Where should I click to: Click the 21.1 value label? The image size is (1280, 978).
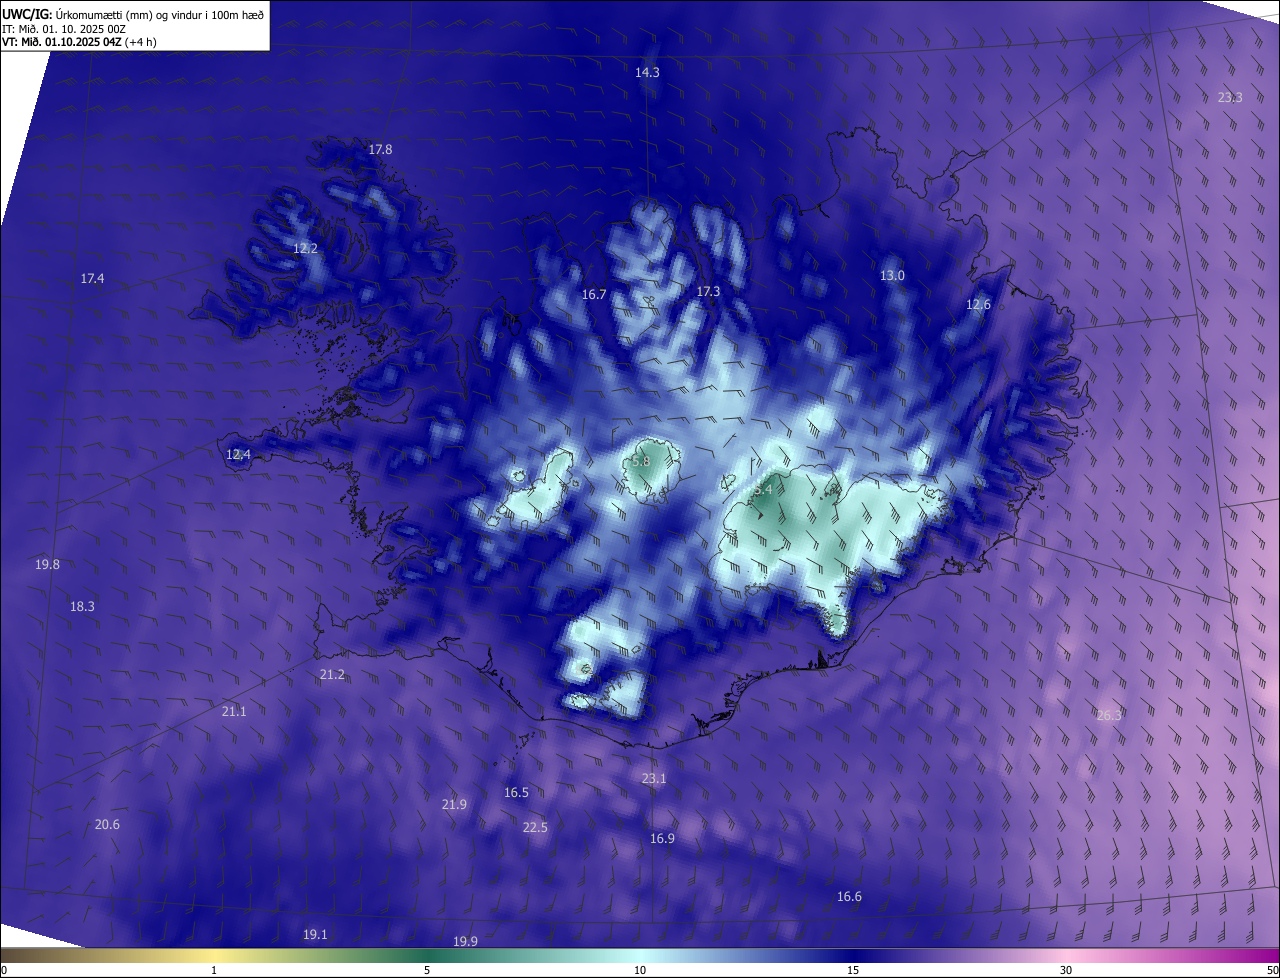(x=233, y=711)
